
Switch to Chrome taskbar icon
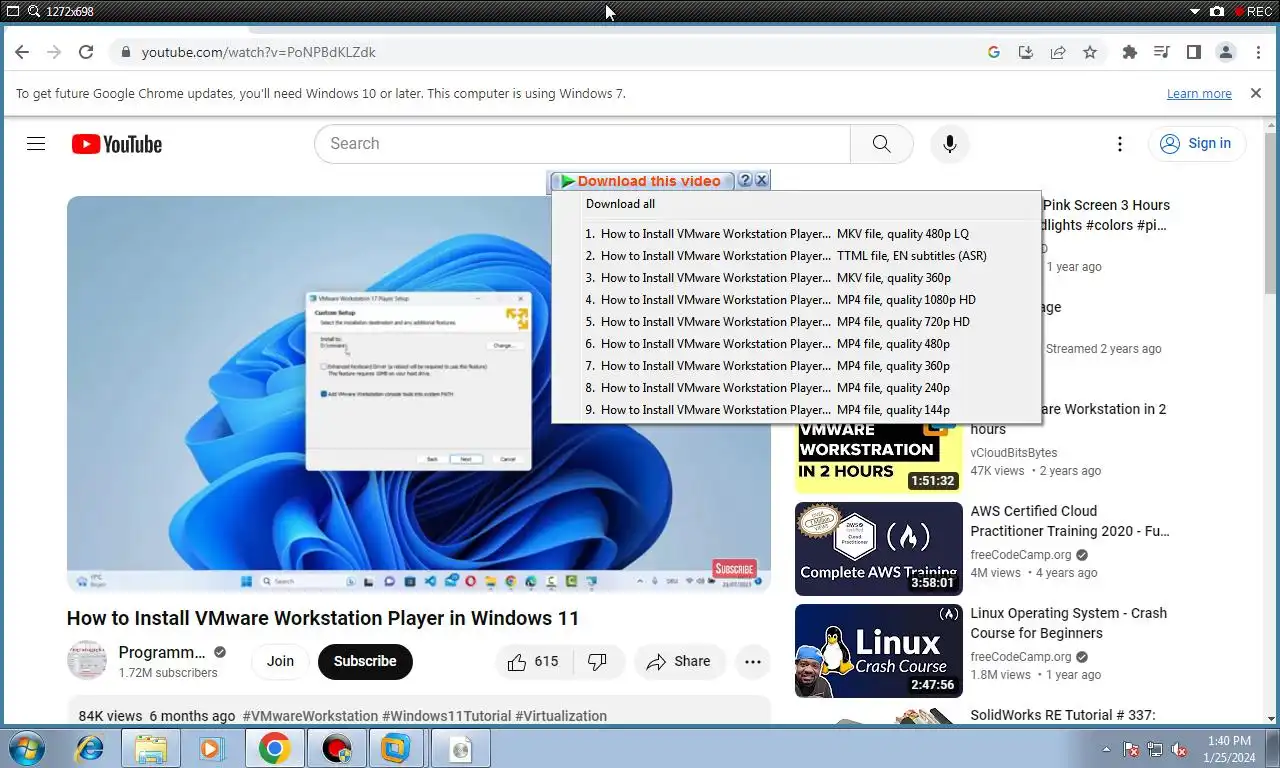274,748
